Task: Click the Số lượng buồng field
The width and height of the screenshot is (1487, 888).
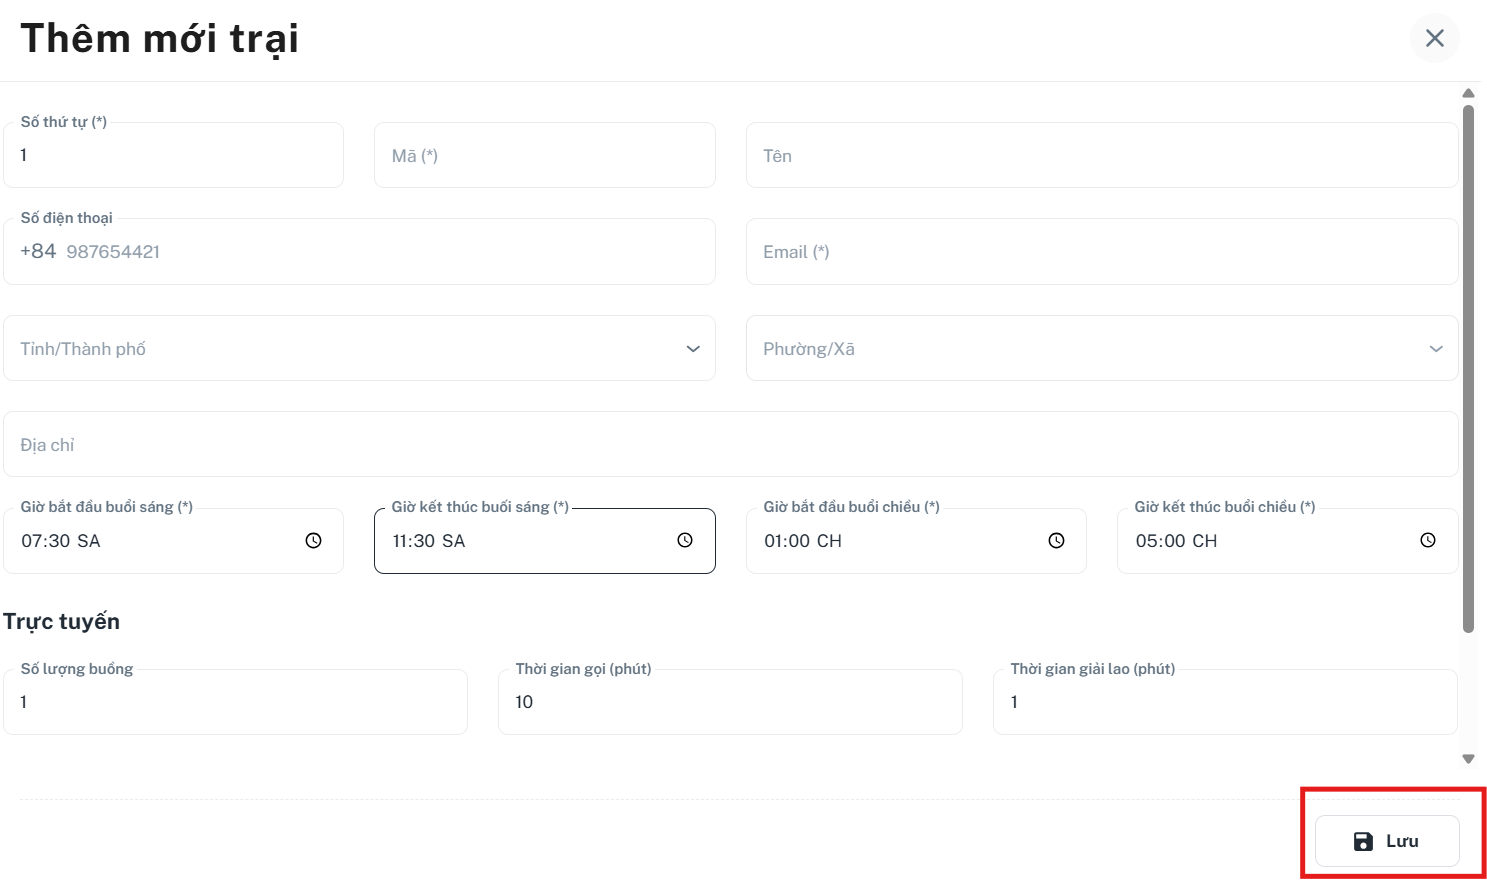Action: pyautogui.click(x=235, y=702)
